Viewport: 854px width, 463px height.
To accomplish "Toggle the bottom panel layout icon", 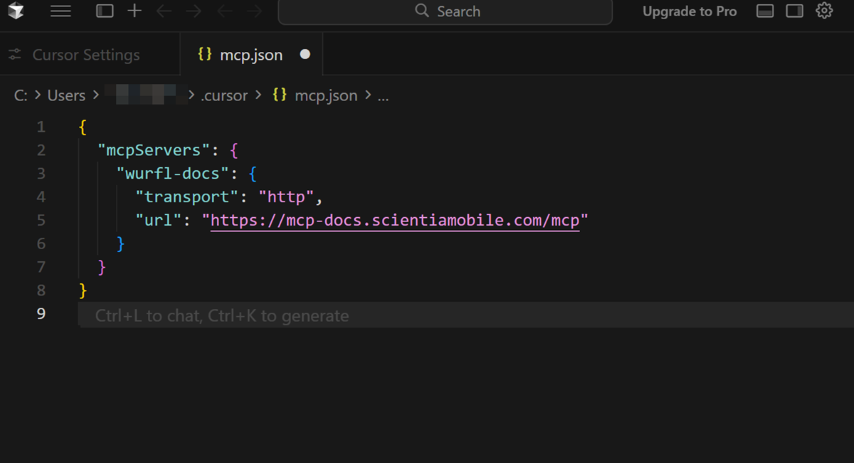I will pyautogui.click(x=765, y=11).
